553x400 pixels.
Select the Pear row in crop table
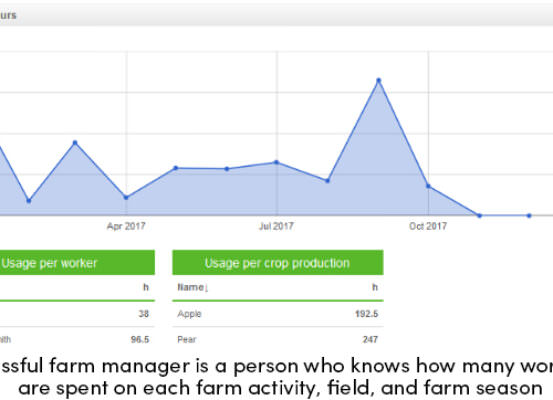(278, 339)
